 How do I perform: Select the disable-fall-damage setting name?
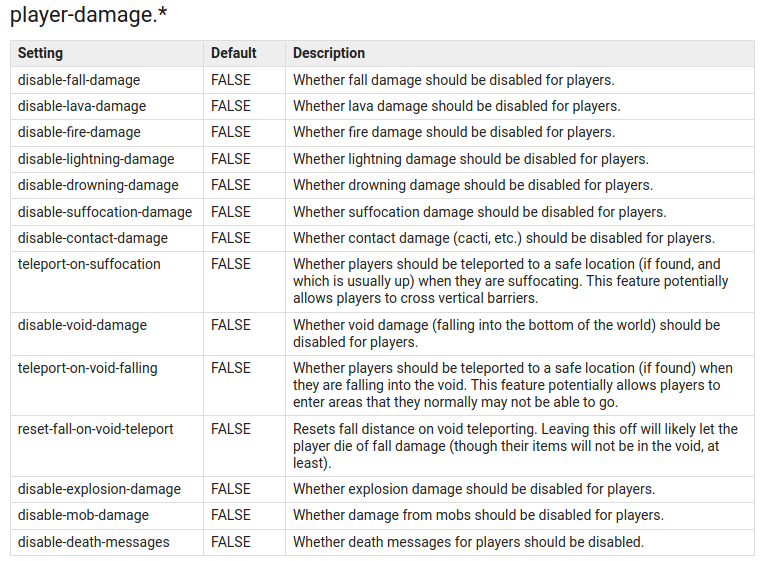(x=79, y=80)
